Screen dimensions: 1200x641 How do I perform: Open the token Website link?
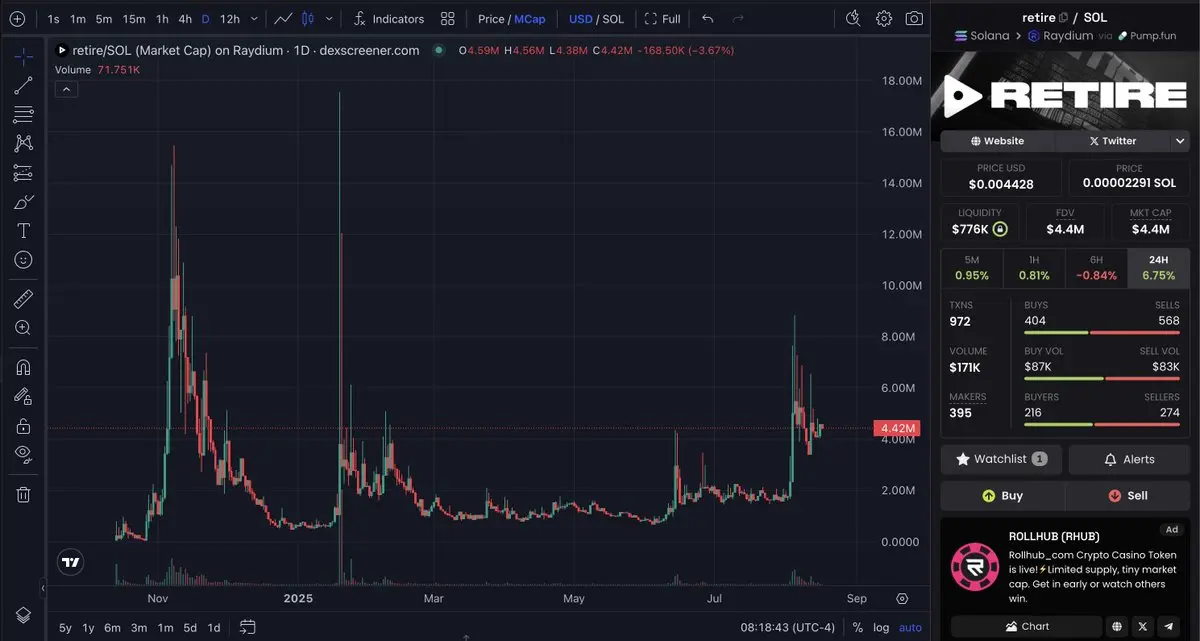(x=997, y=141)
